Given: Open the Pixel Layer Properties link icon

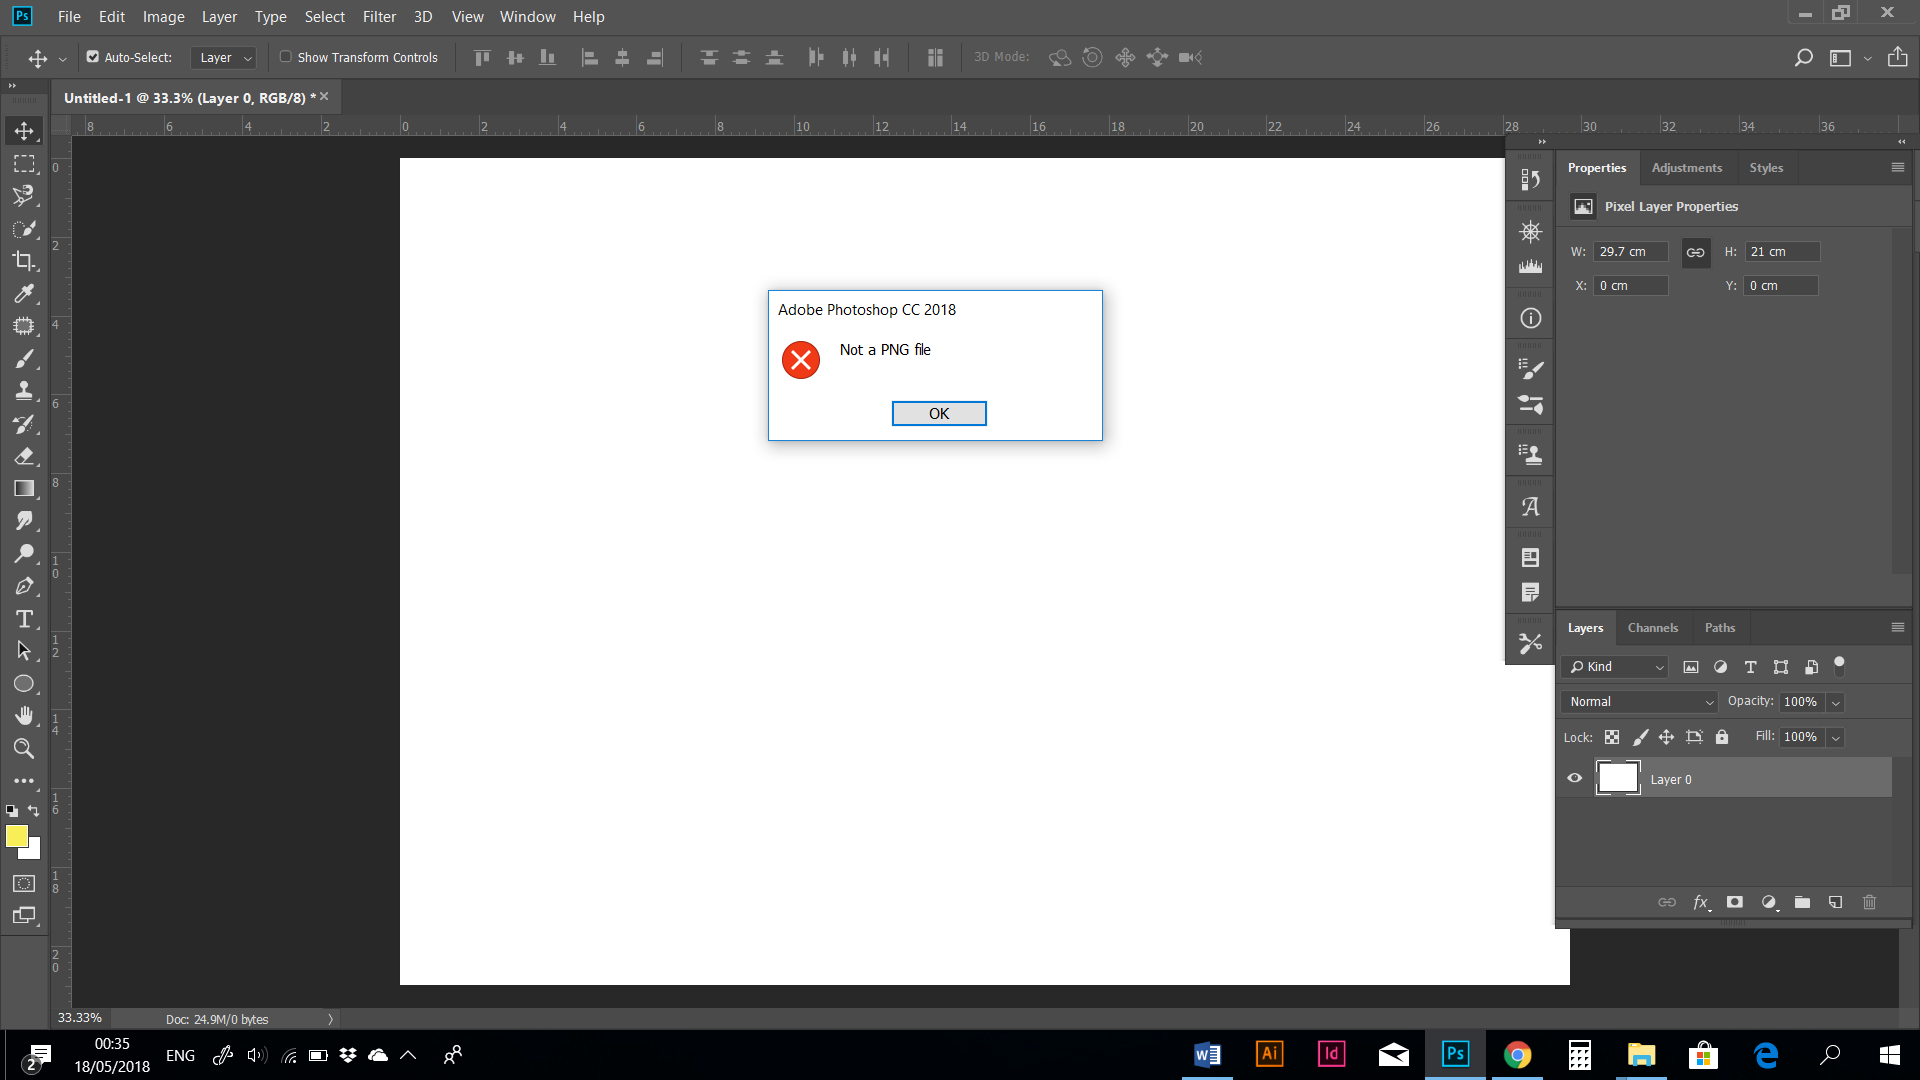Looking at the screenshot, I should click(1695, 252).
